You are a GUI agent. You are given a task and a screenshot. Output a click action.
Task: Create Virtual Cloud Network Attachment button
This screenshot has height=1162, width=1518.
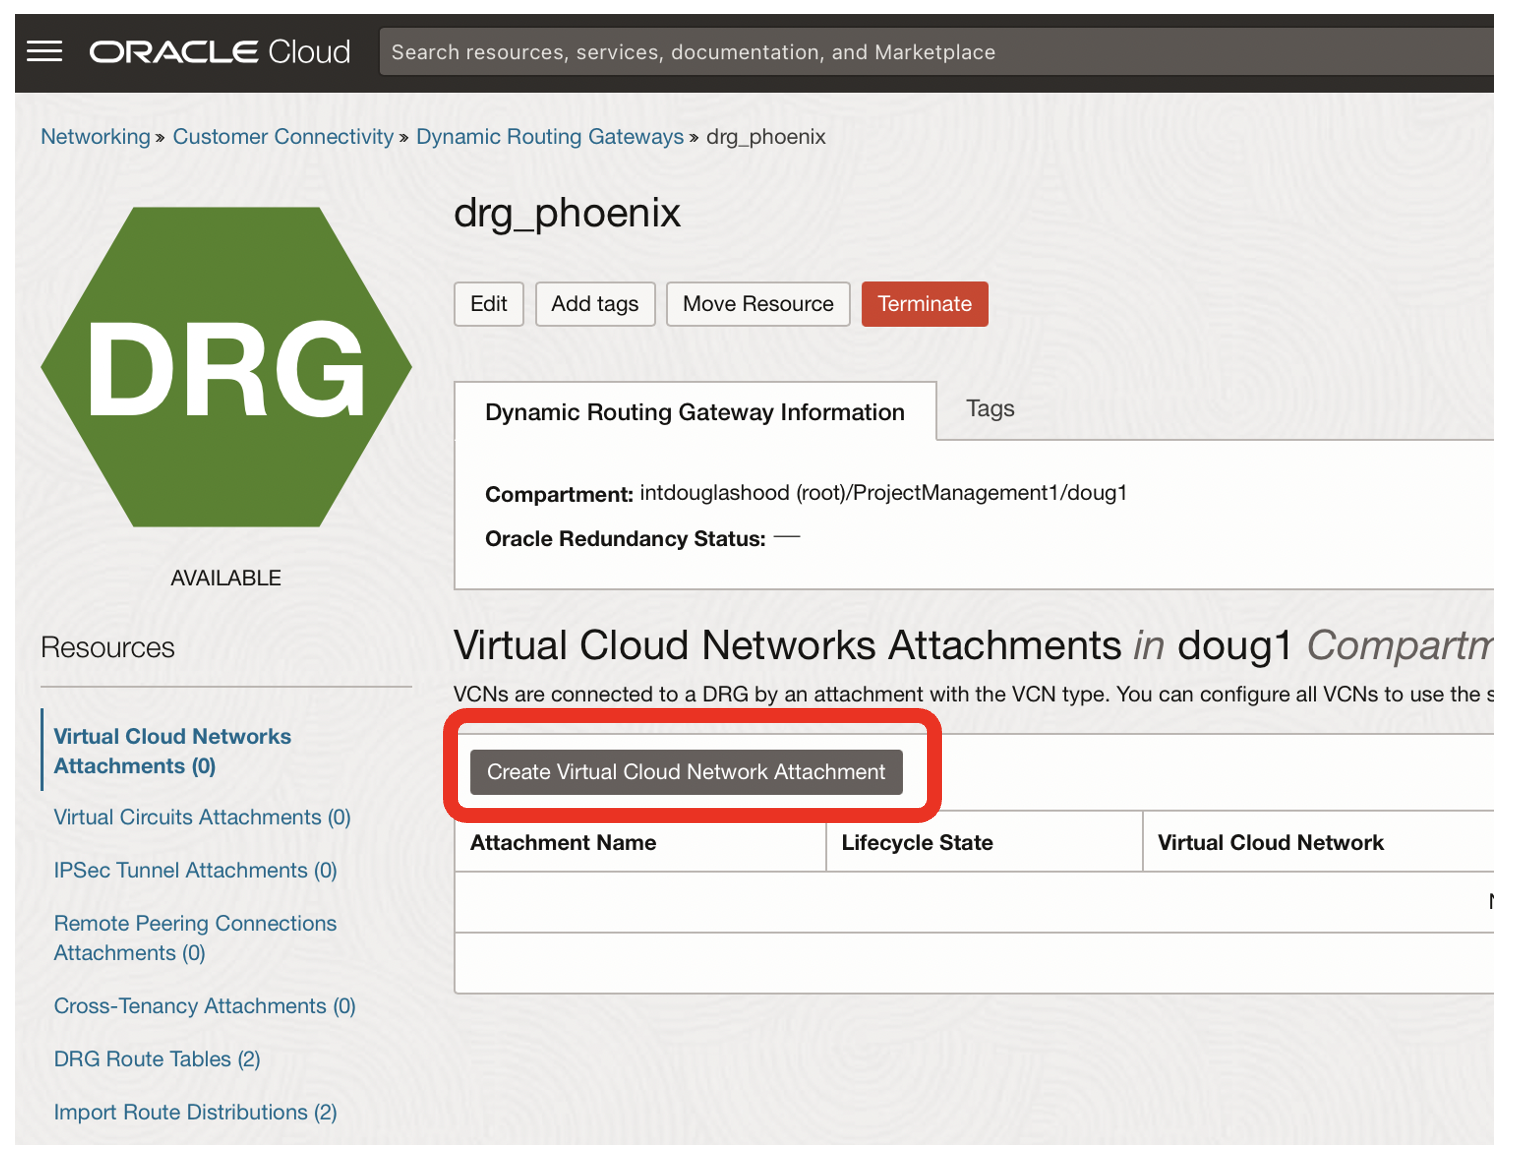686,772
